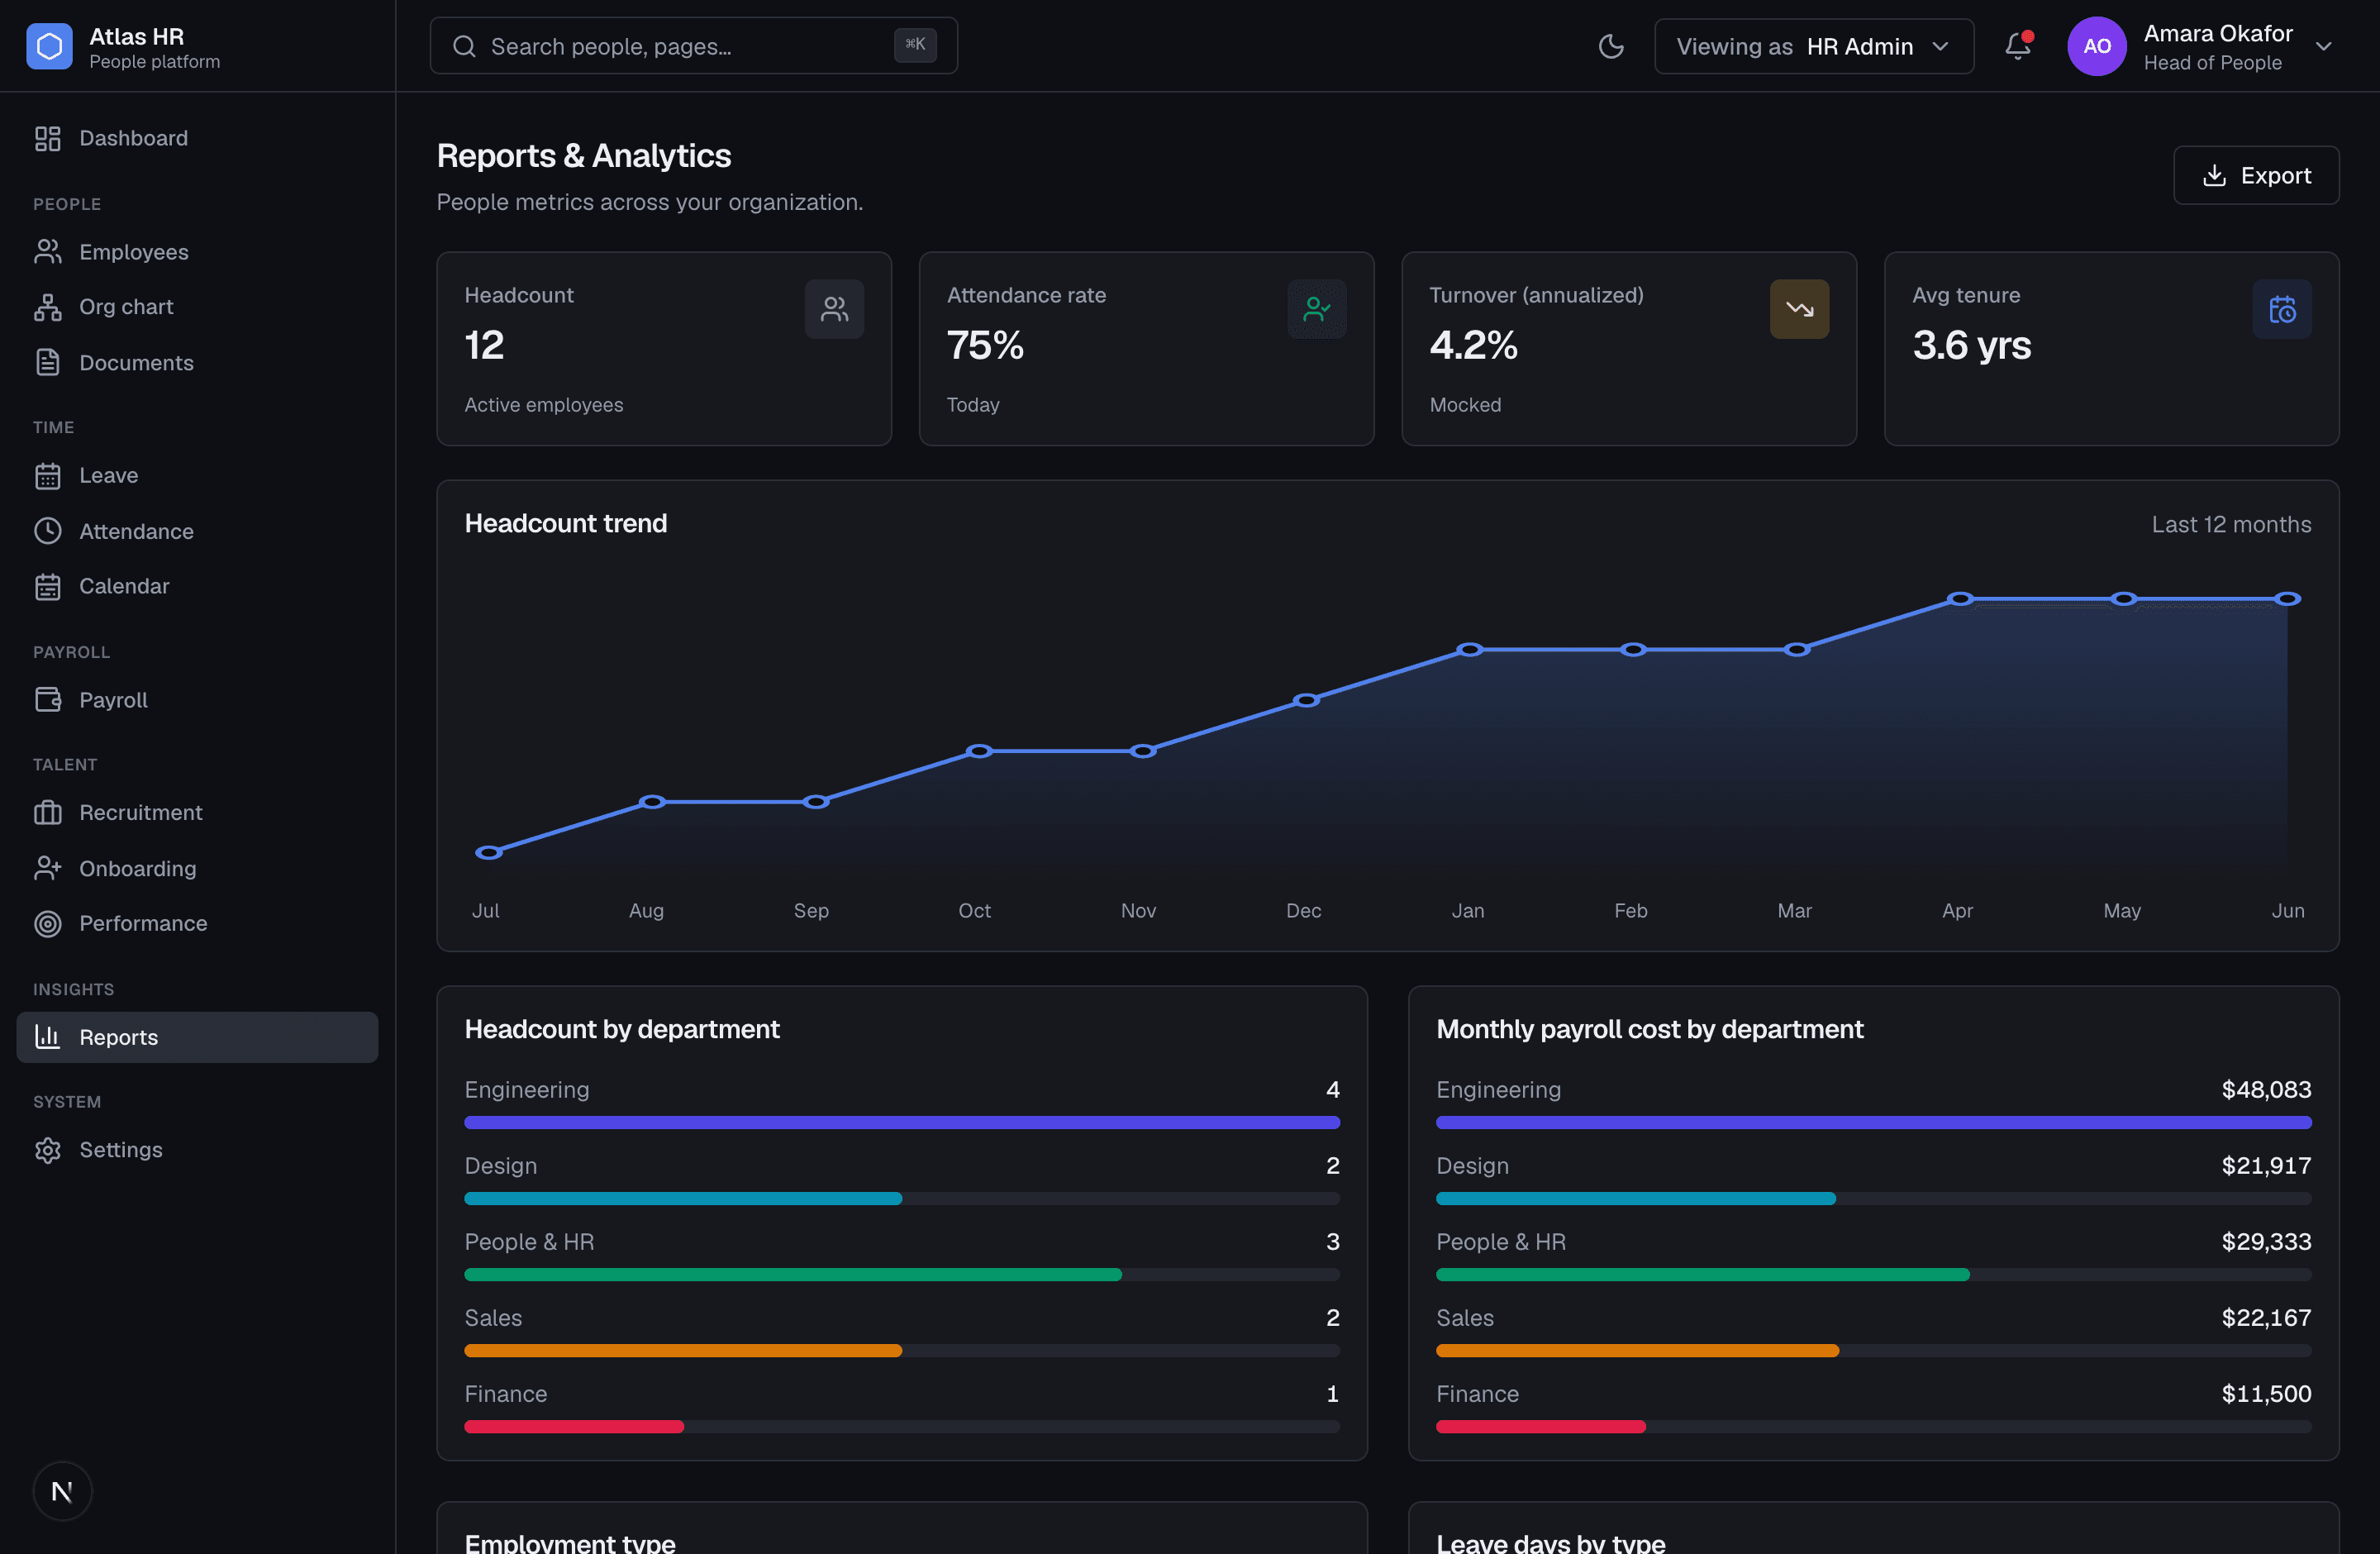
Task: Open the Performance link label
Action: pyautogui.click(x=143, y=924)
